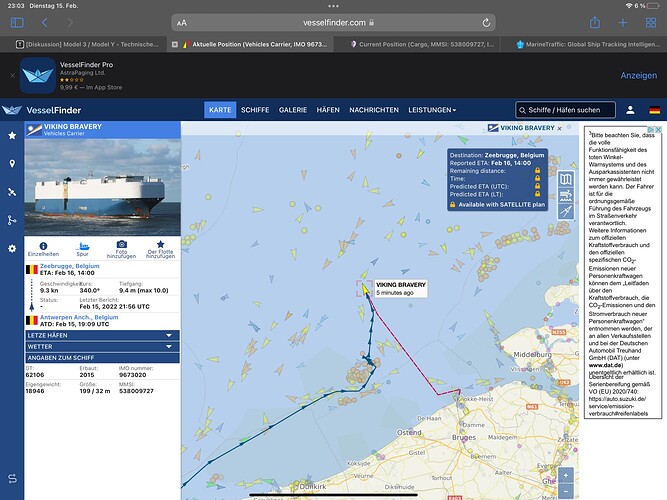Open the settings gear in sidebar

12,249
